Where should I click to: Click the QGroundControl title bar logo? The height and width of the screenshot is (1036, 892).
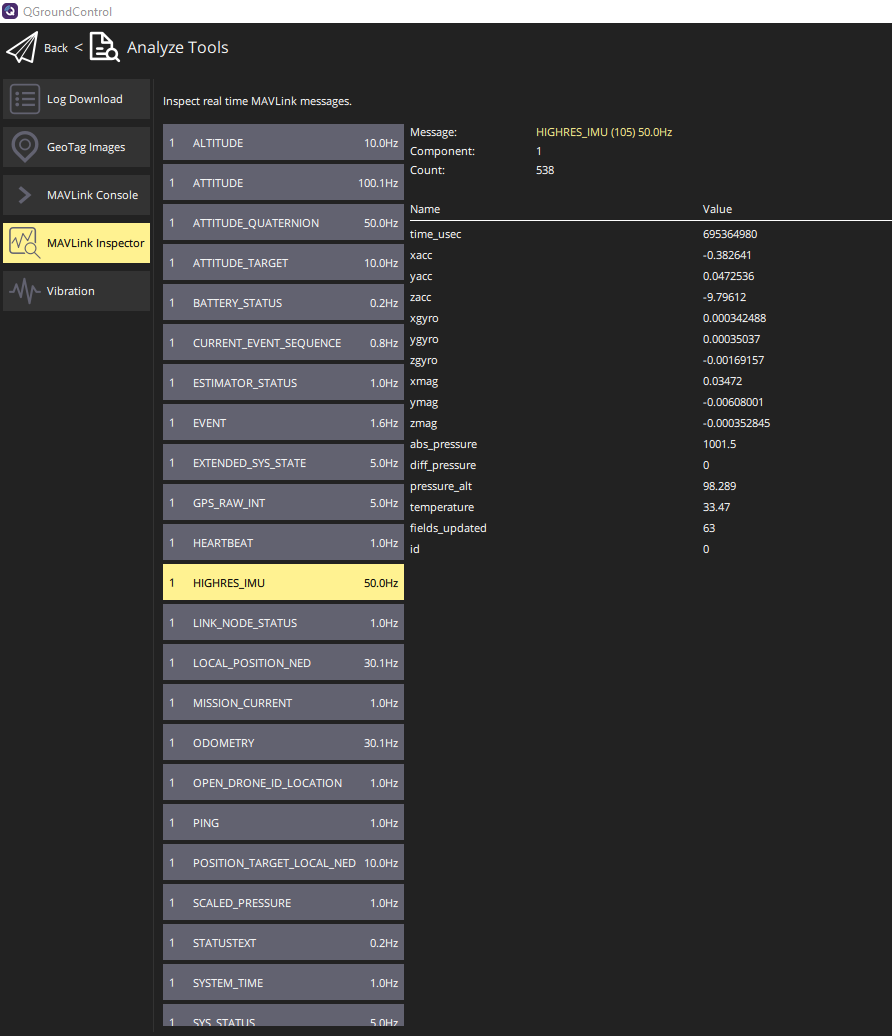(10, 11)
